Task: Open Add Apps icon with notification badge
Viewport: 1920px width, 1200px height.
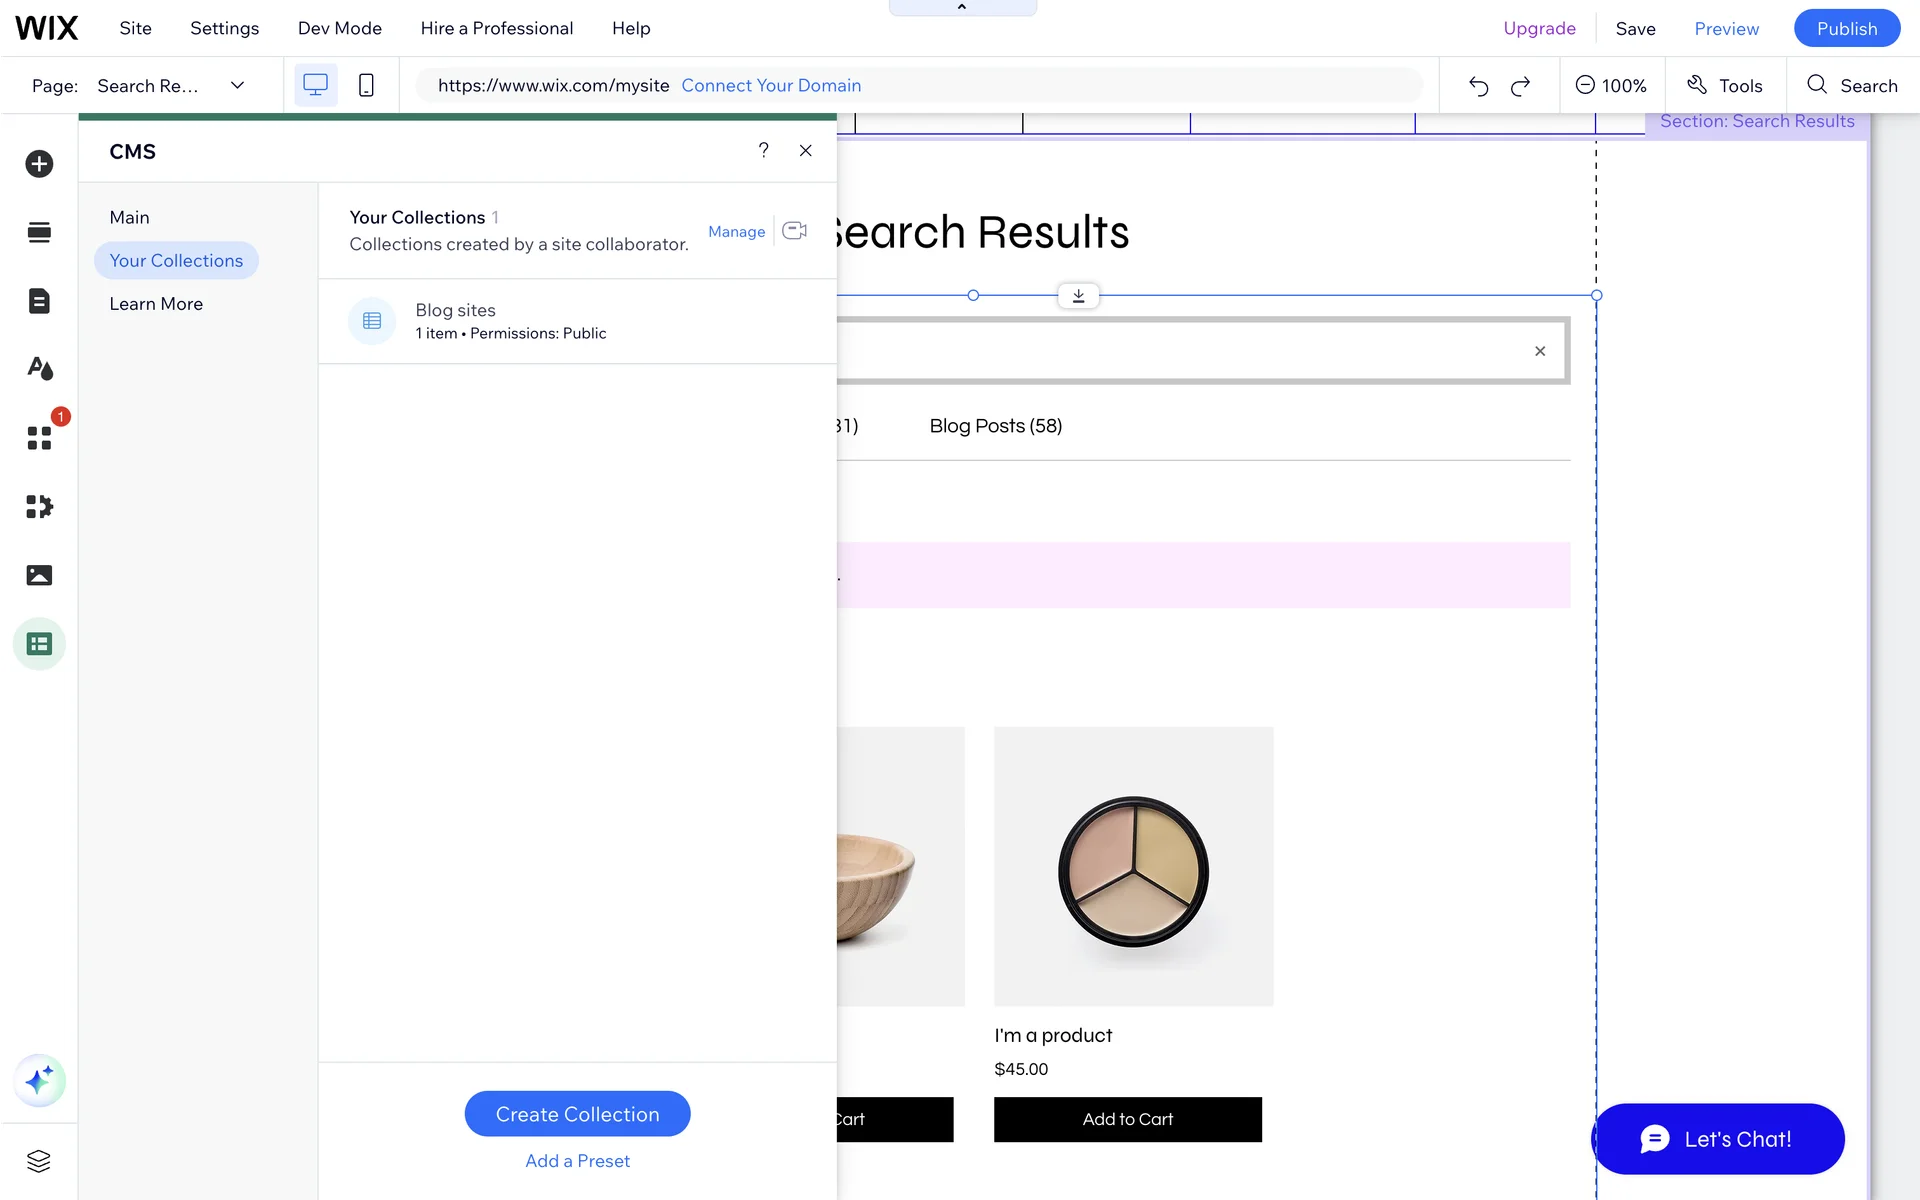Action: click(x=39, y=438)
